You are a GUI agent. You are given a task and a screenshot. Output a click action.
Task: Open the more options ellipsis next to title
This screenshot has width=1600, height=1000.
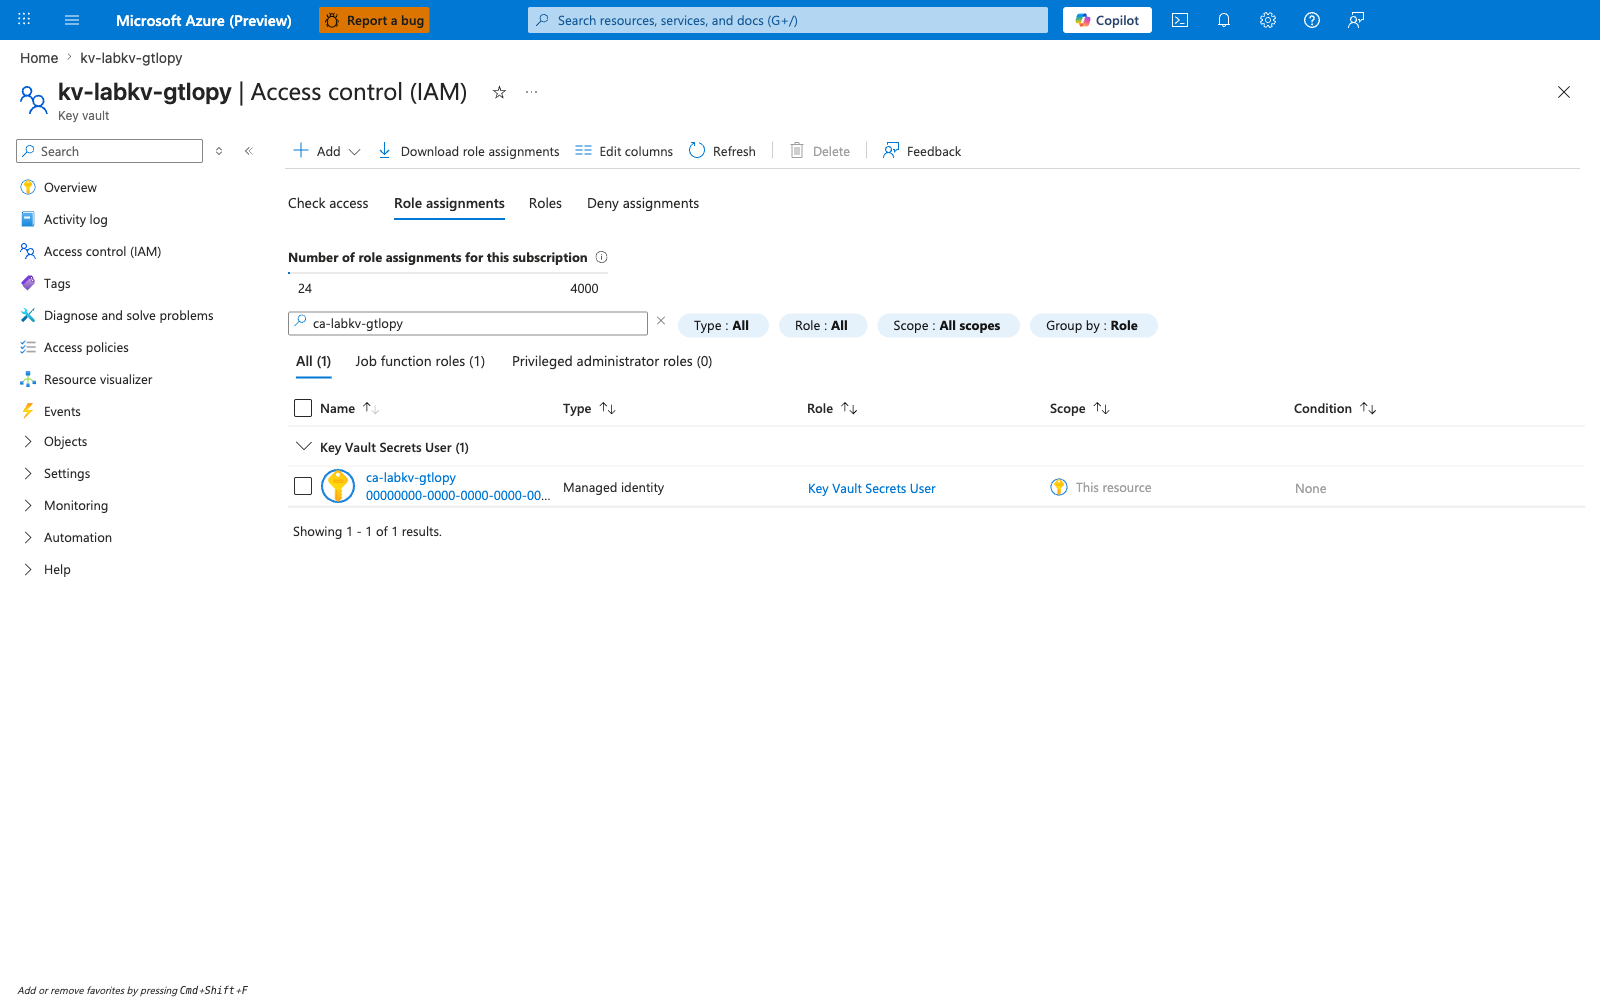532,92
